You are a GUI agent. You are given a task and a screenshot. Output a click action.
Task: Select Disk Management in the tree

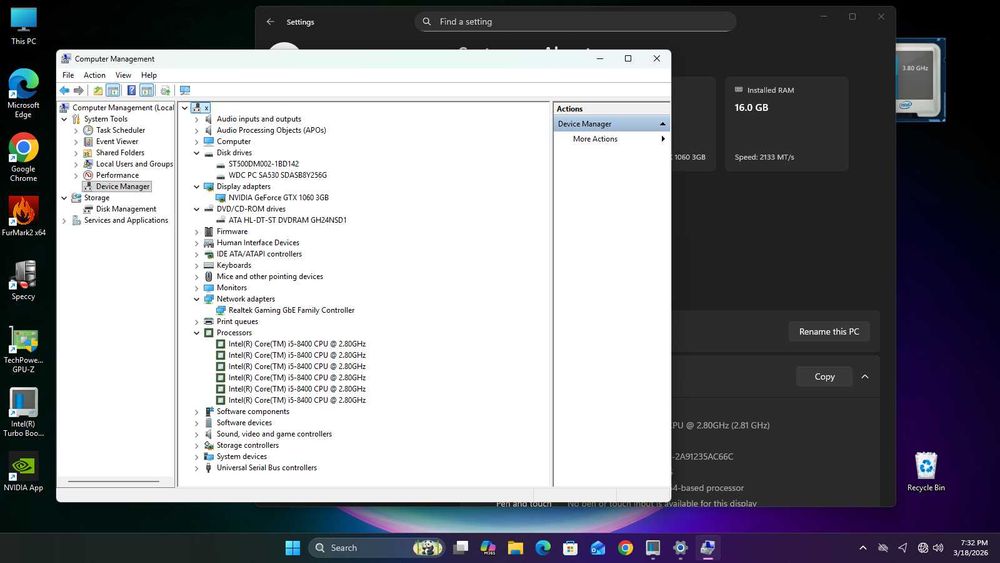[x=126, y=209]
